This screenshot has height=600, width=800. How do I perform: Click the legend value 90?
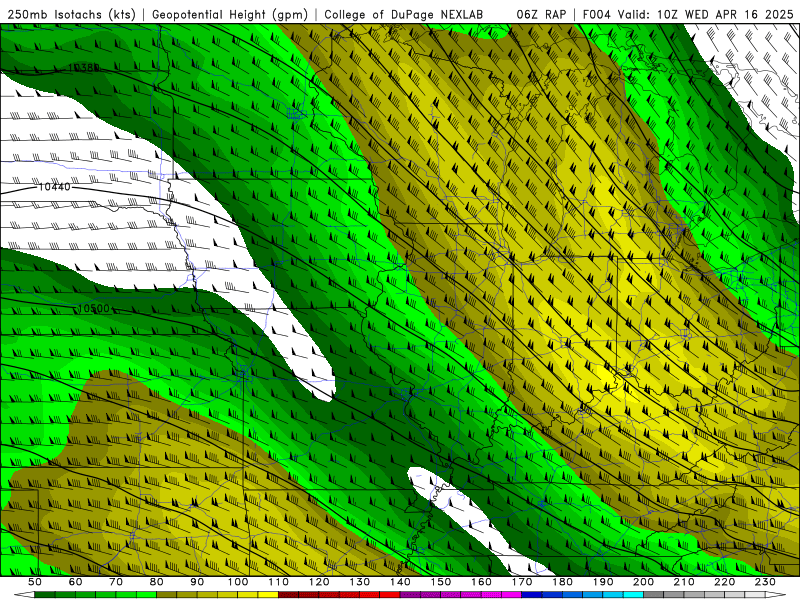(197, 582)
